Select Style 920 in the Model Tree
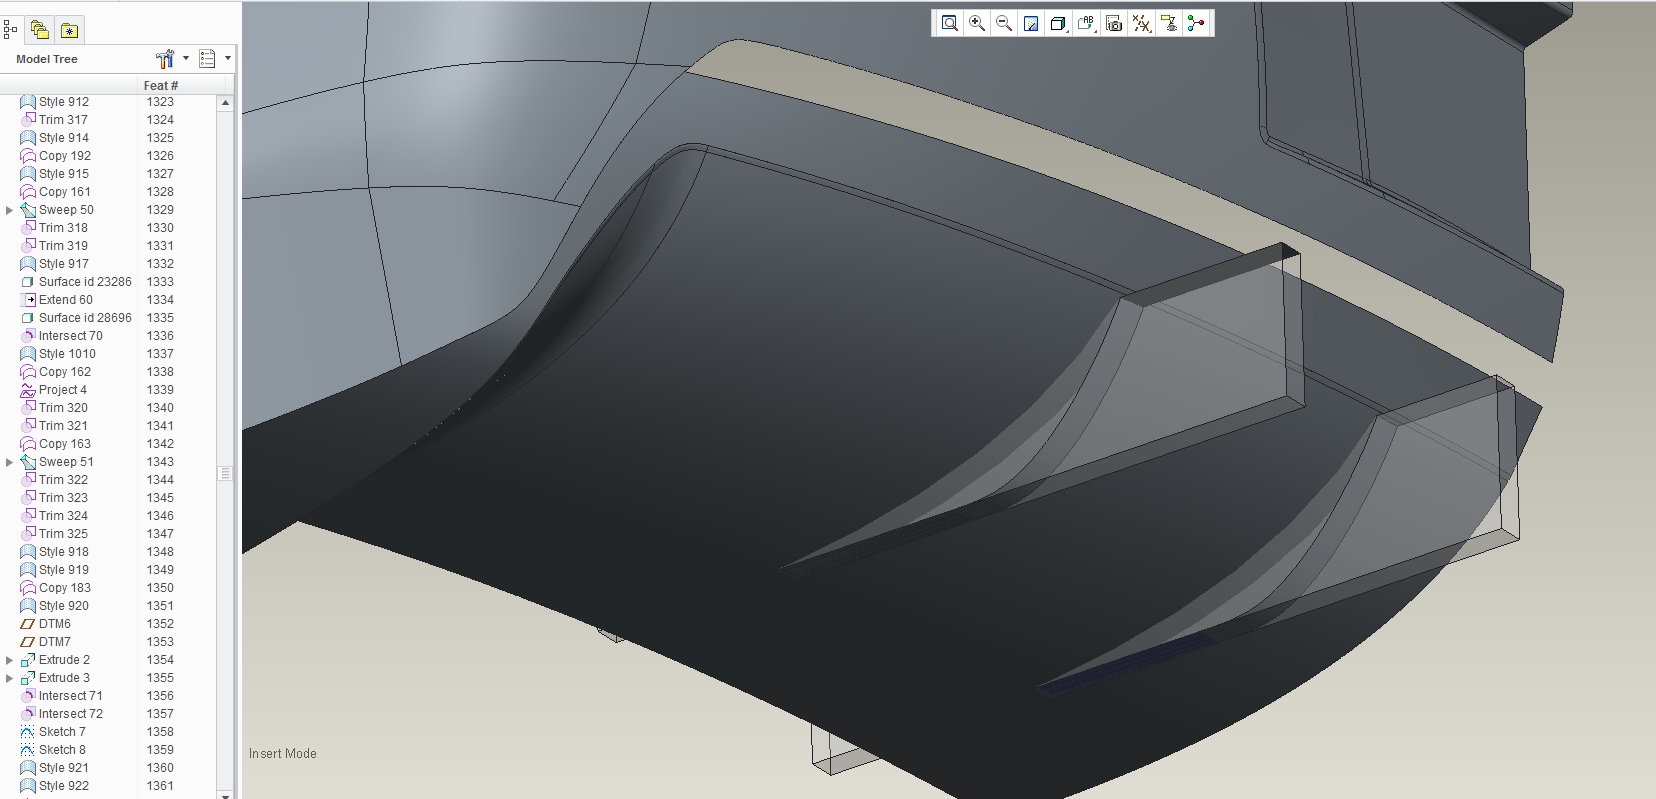The width and height of the screenshot is (1656, 799). (64, 606)
